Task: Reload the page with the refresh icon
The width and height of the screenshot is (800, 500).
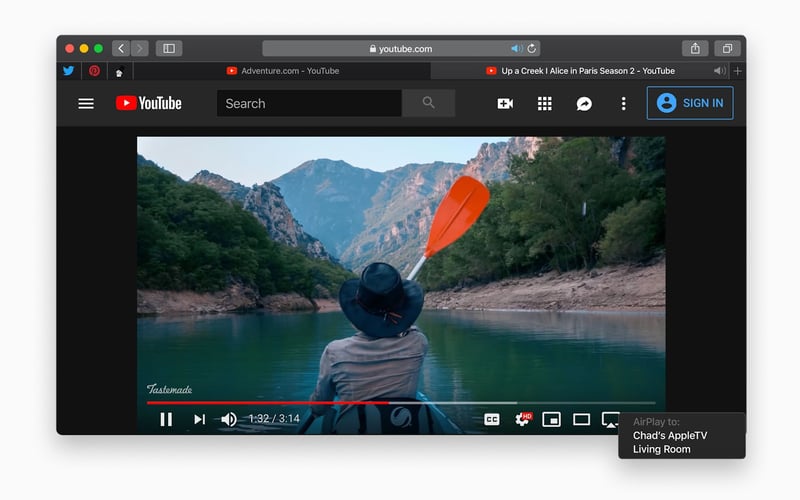Action: [x=532, y=48]
